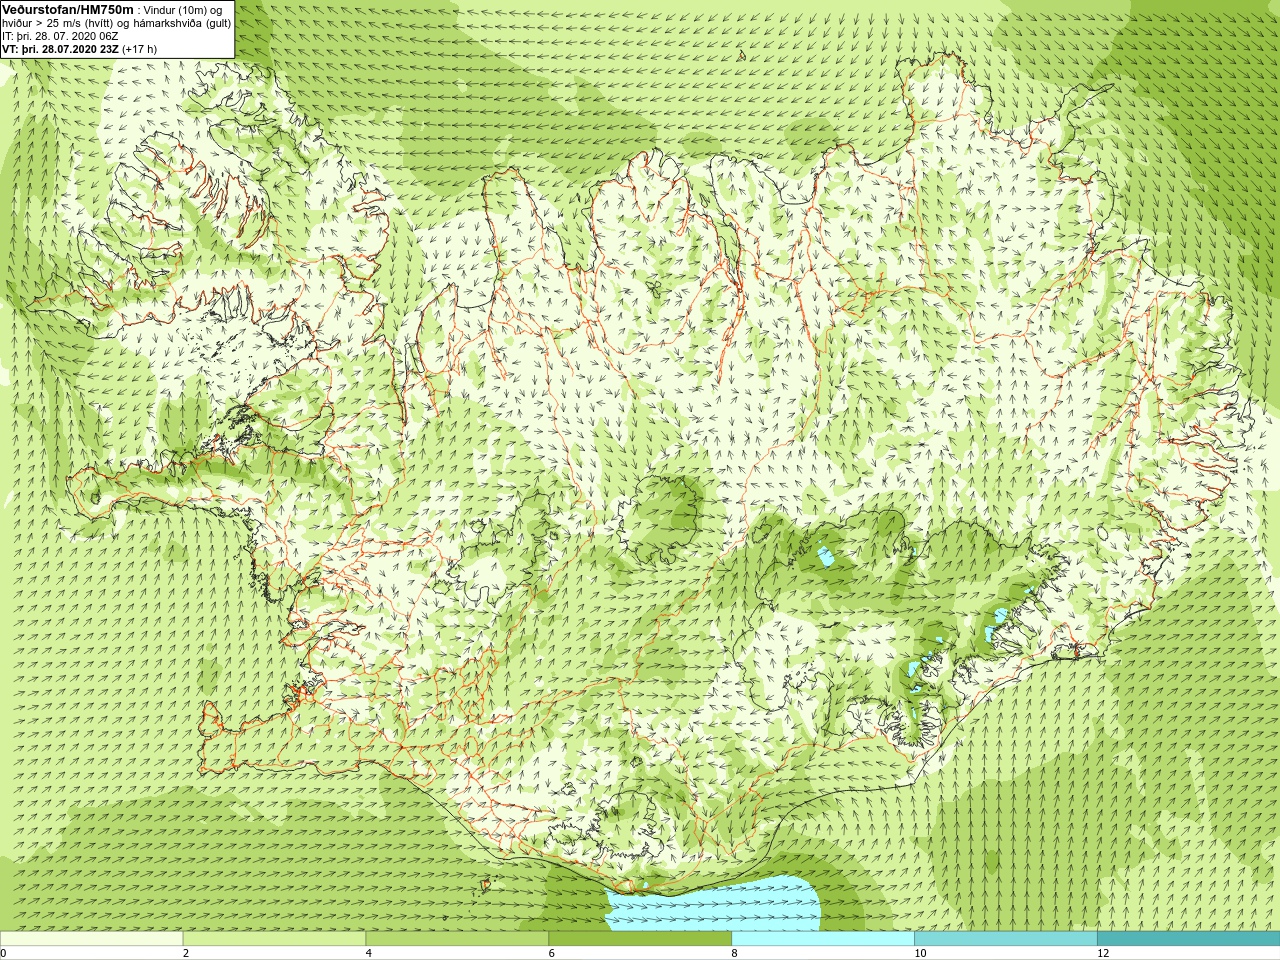This screenshot has height=960, width=1280.
Task: Select the above-12 m/s teal legend swatch
Action: pyautogui.click(x=1188, y=939)
